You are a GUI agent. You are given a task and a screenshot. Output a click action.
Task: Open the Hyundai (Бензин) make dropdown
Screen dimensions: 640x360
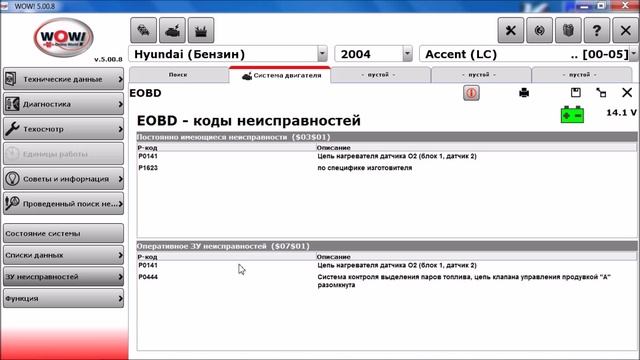(x=322, y=54)
